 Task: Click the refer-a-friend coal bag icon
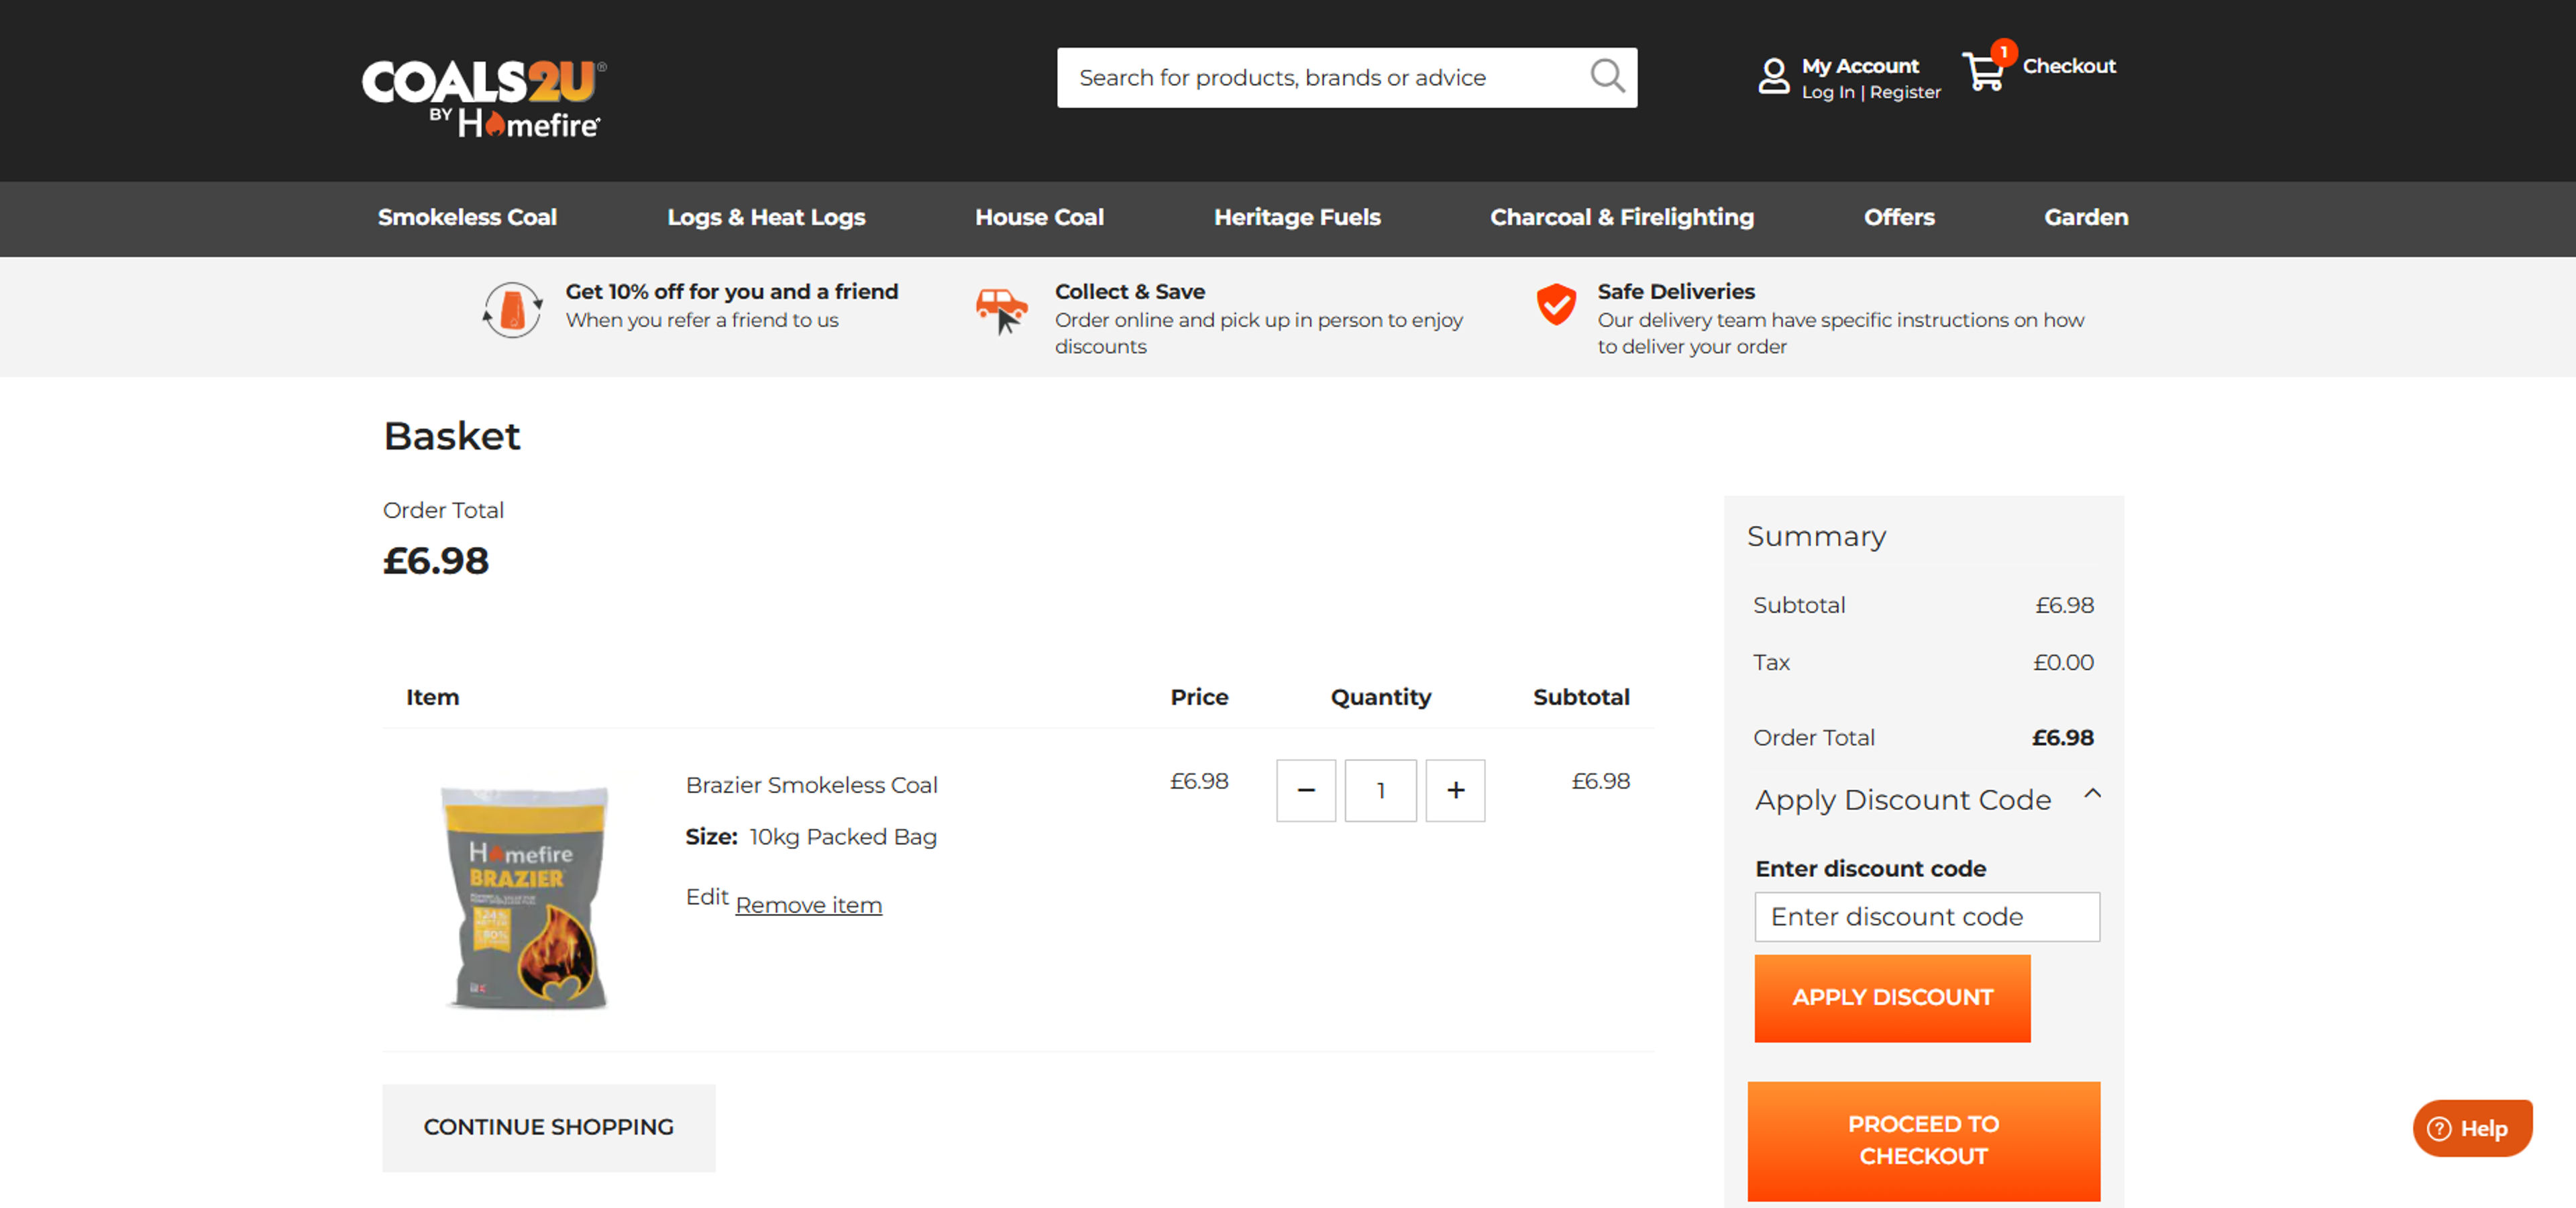(x=512, y=309)
